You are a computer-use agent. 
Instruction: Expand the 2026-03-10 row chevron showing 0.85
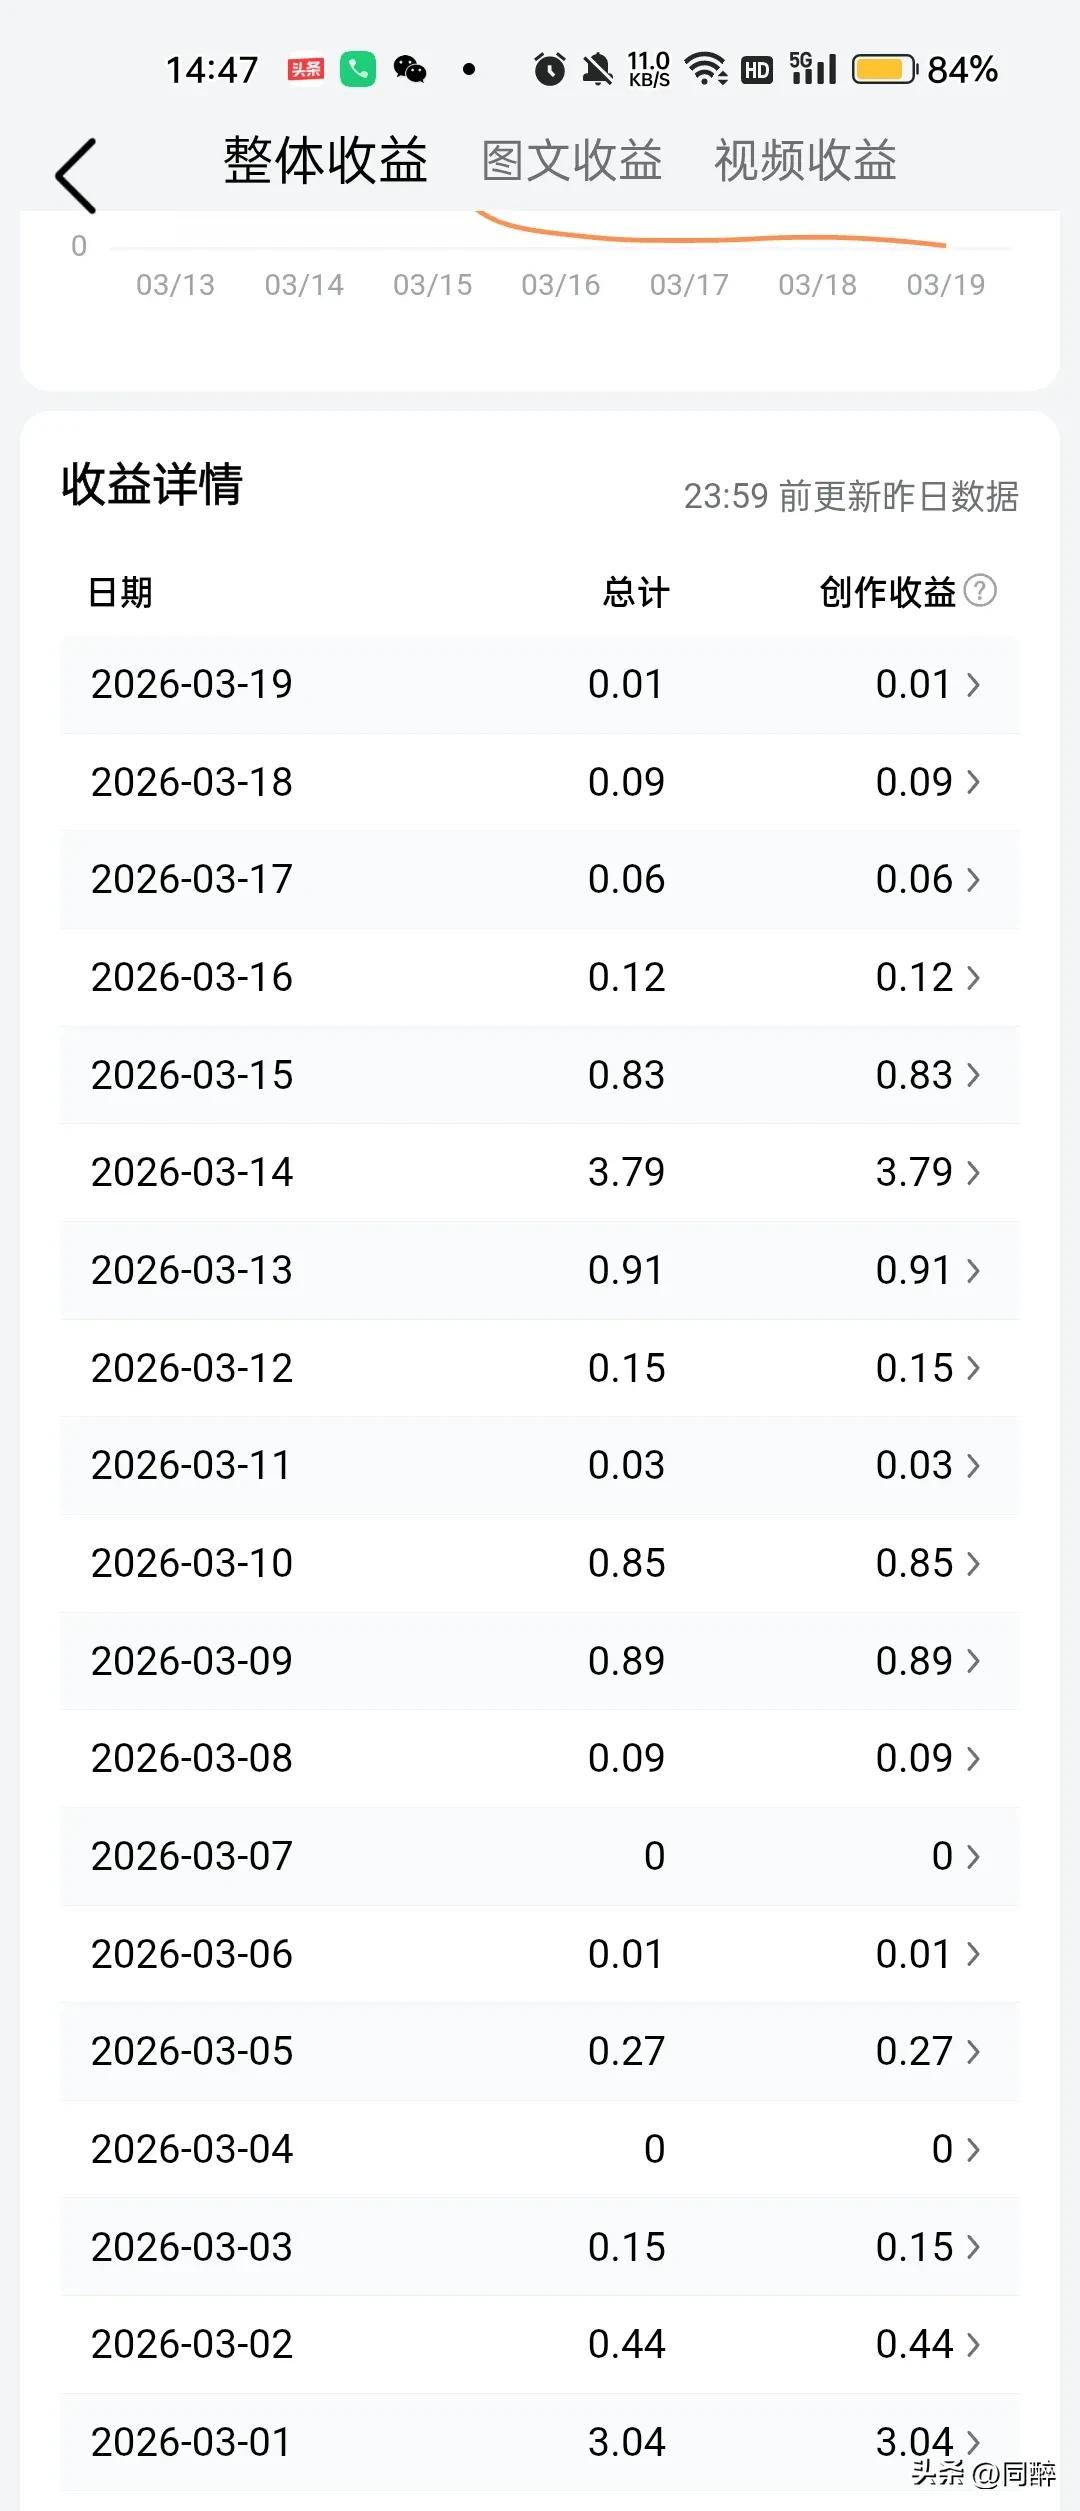[x=973, y=1564]
